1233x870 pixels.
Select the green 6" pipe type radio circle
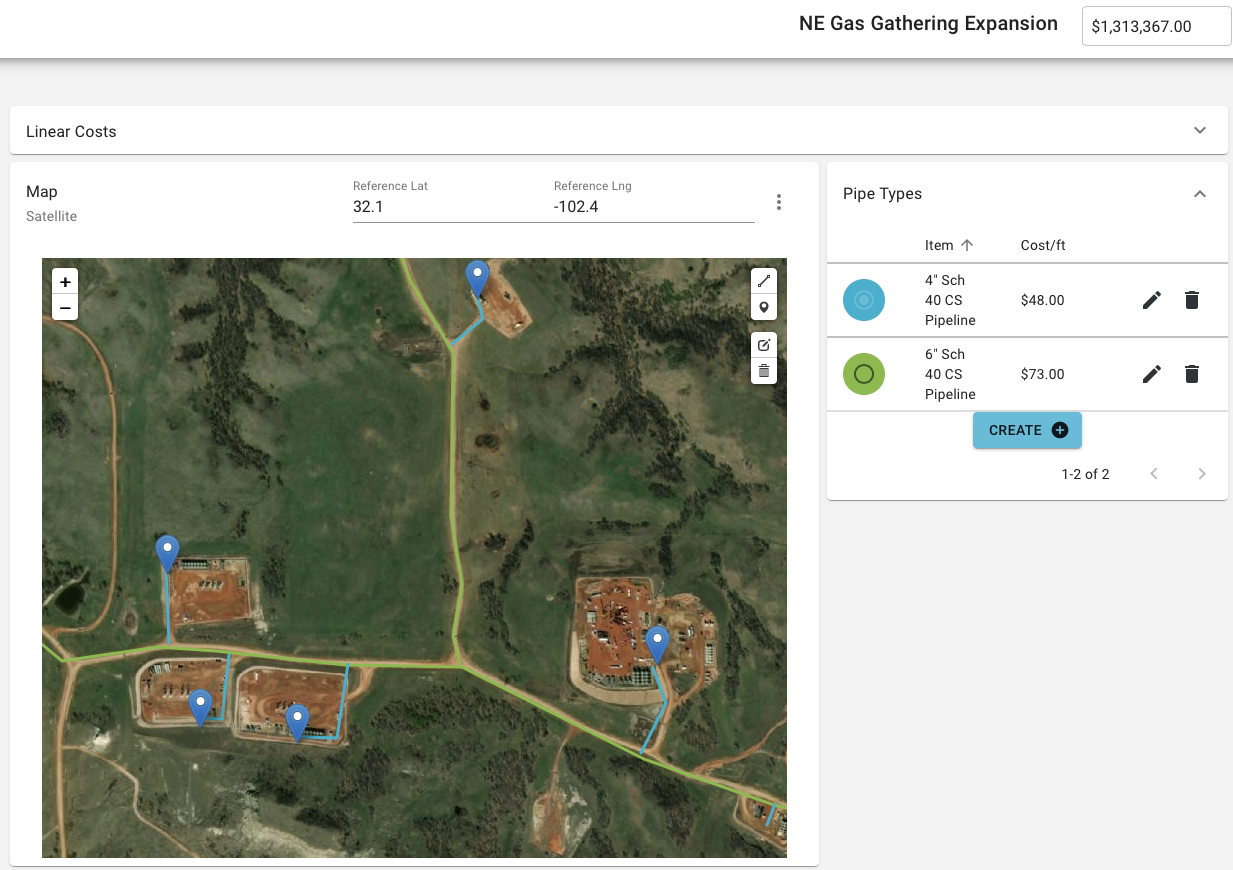(864, 374)
